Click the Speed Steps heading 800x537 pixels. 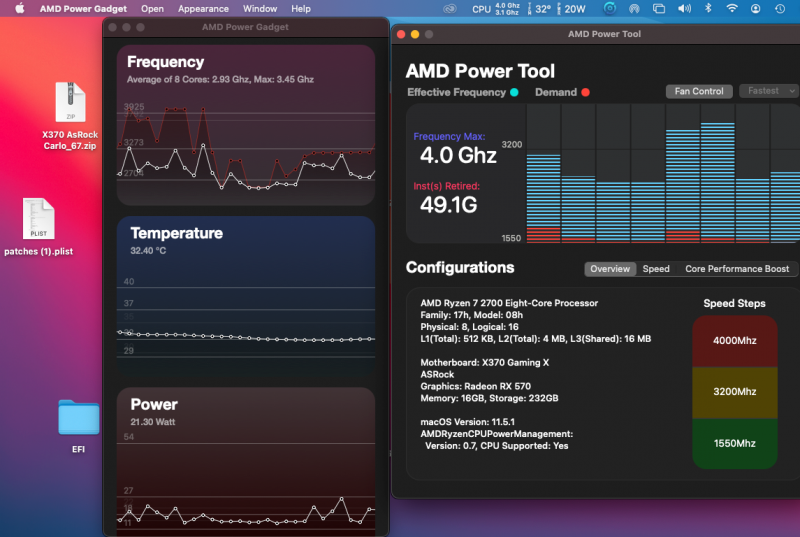[x=734, y=303]
